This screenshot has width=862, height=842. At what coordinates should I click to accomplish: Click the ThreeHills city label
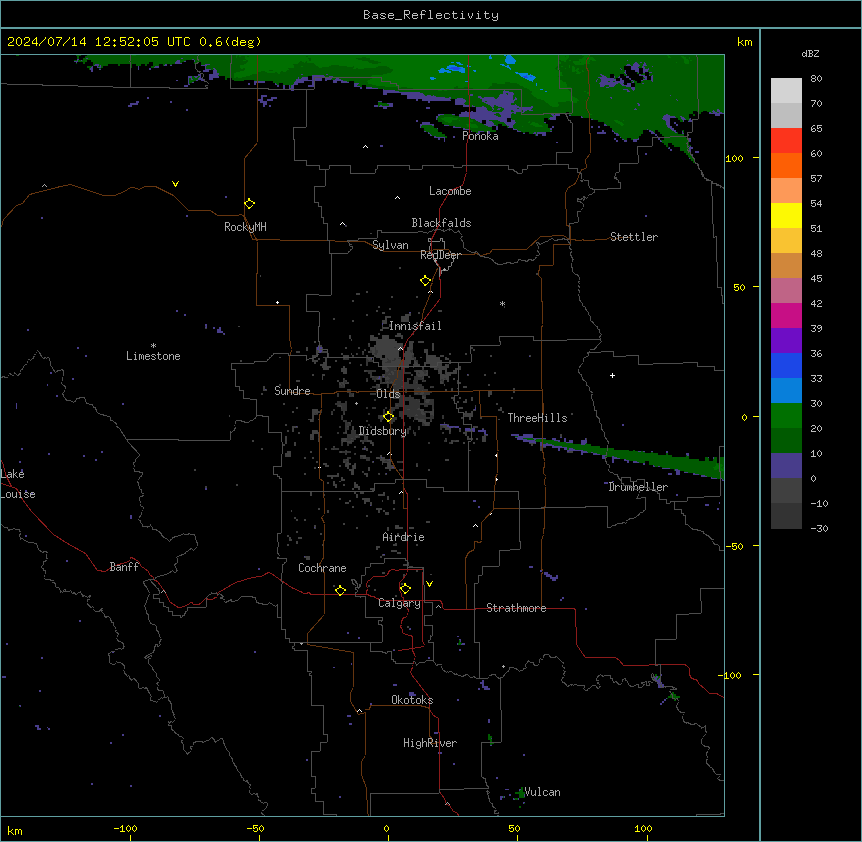[537, 418]
